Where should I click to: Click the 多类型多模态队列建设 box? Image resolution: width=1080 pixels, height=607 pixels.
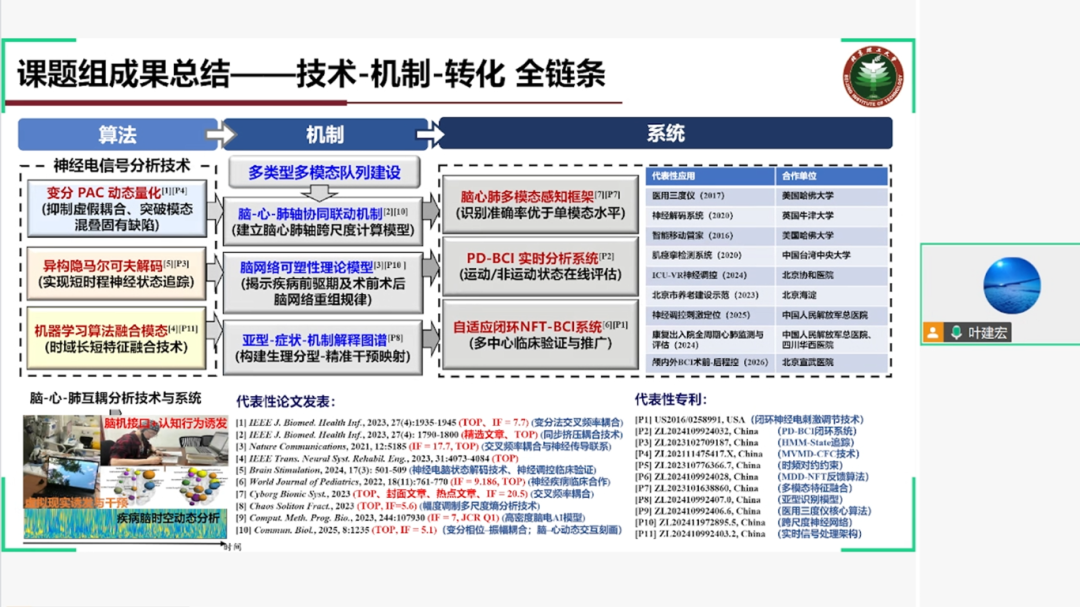pos(324,172)
